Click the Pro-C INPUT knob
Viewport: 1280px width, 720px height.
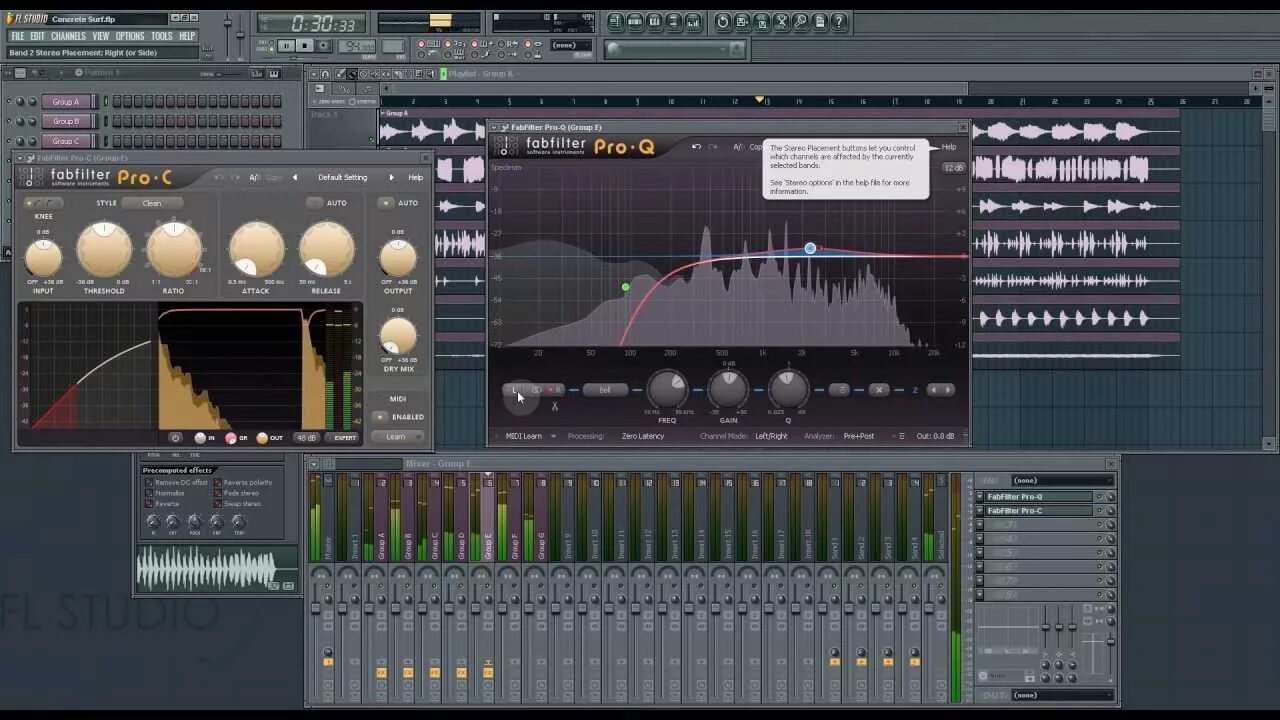point(43,259)
